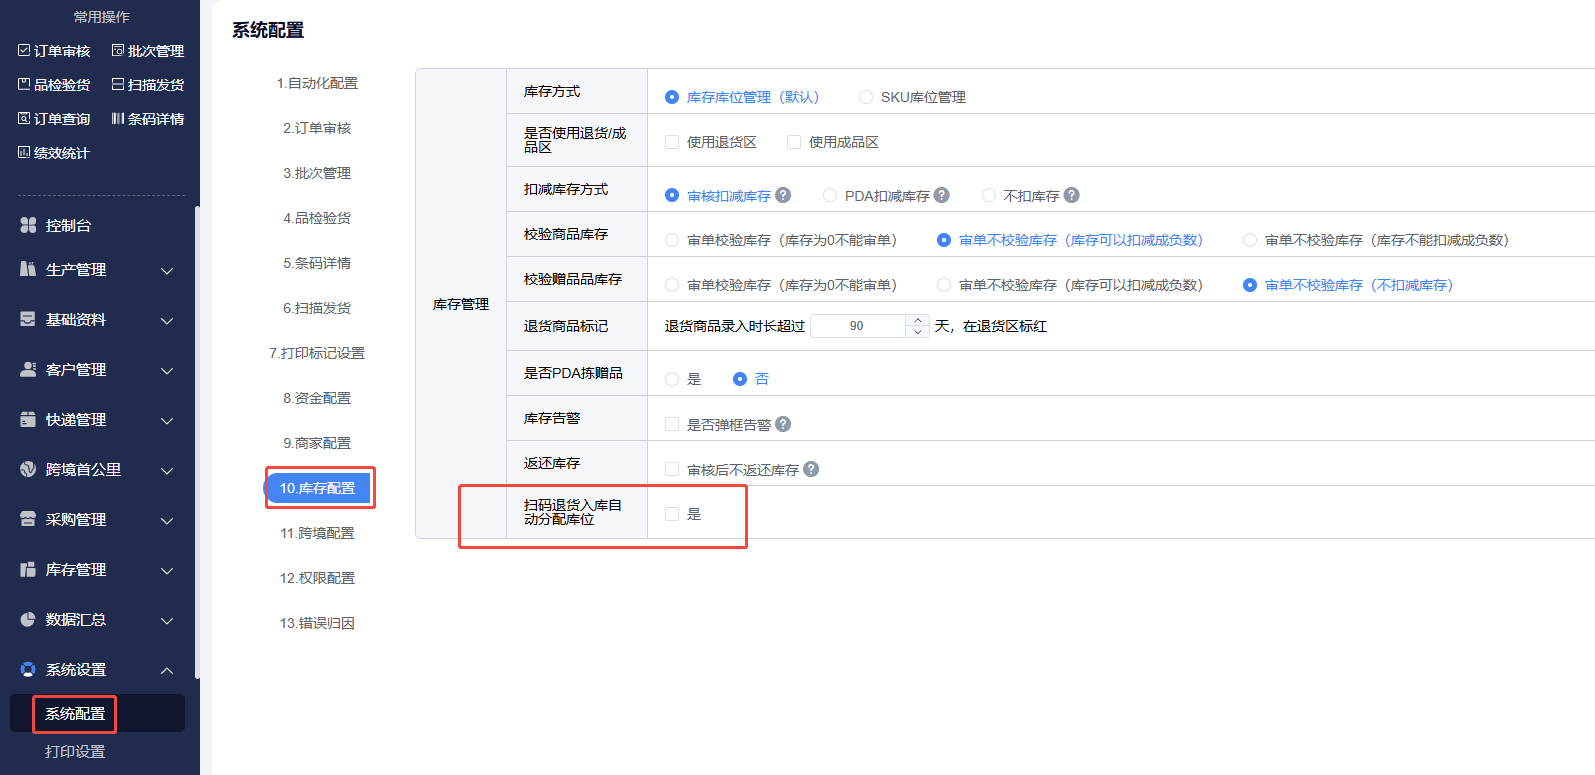Expand 数据汇总 menu chevron

point(167,620)
